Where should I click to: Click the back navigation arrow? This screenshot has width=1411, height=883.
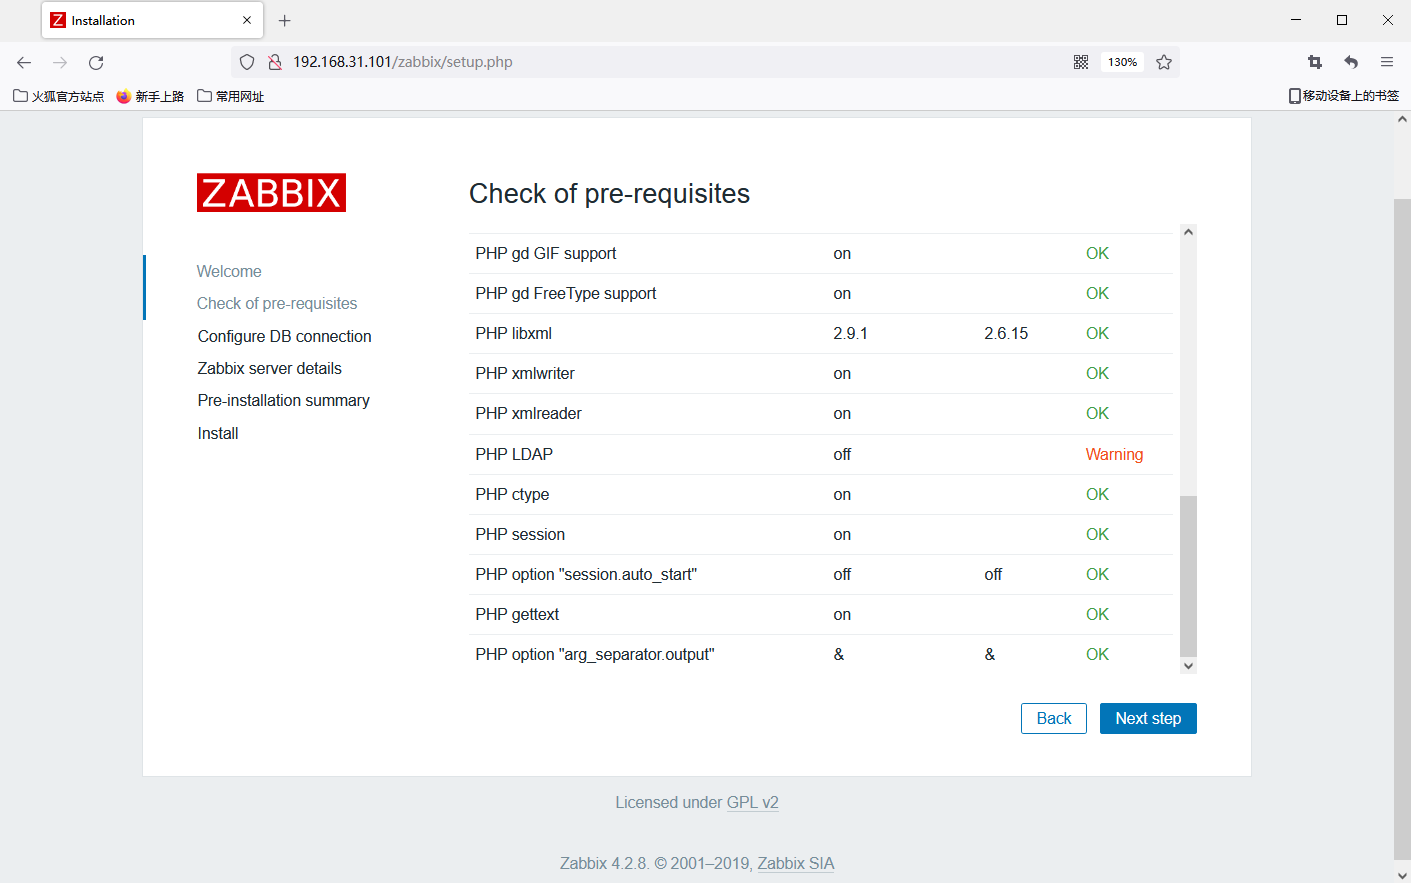tap(23, 62)
